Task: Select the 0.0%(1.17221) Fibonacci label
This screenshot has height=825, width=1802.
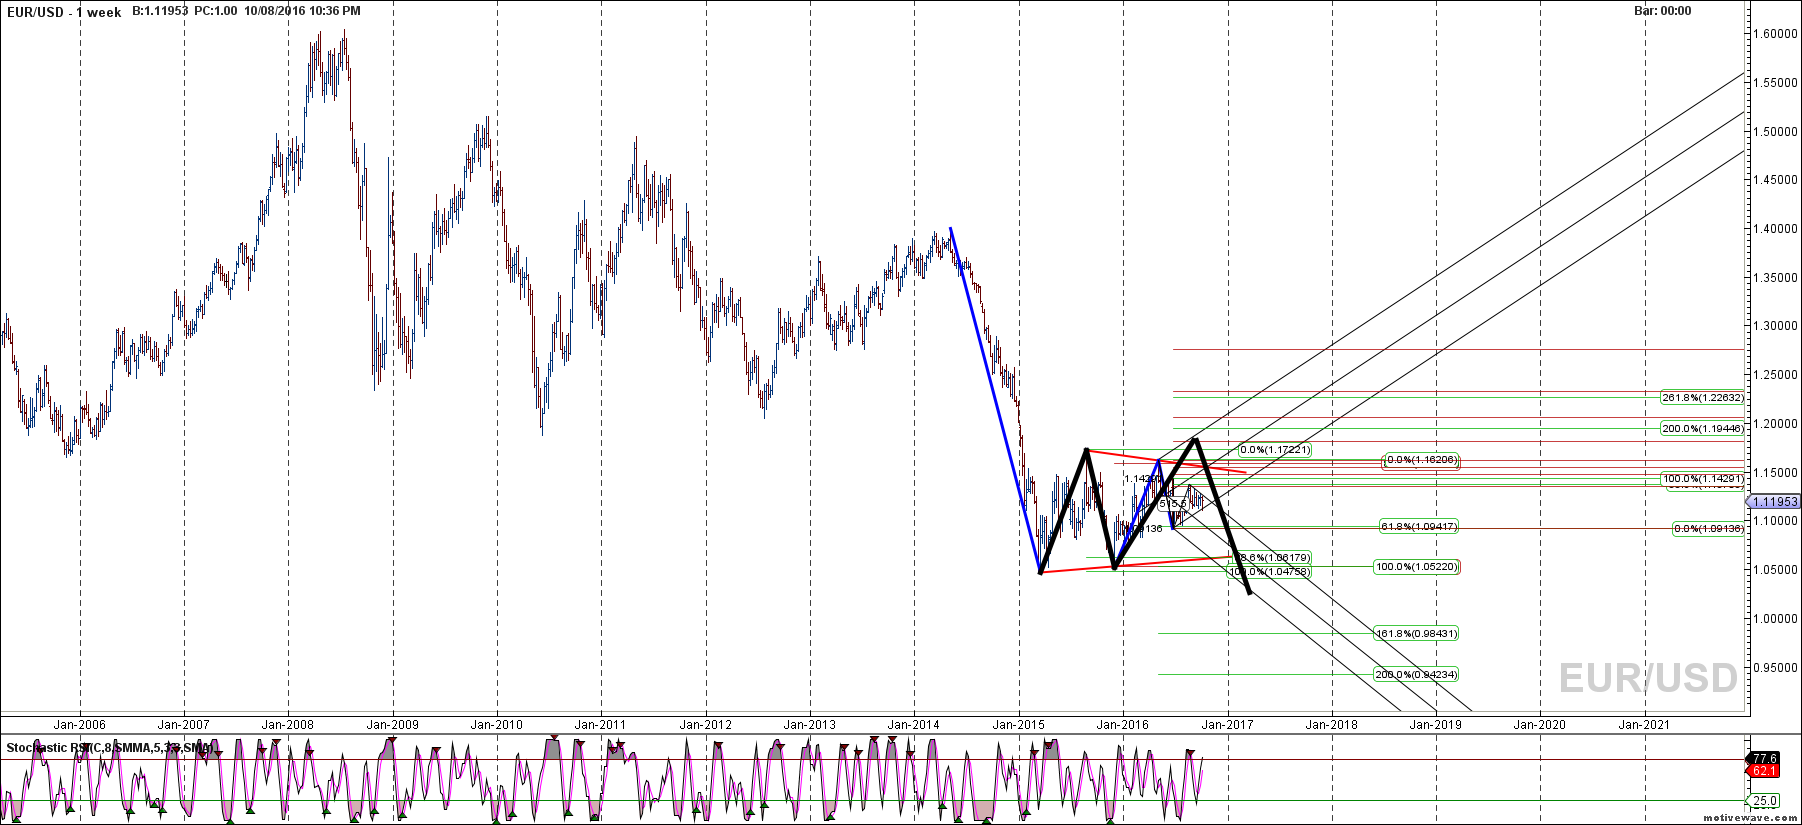Action: point(1275,450)
